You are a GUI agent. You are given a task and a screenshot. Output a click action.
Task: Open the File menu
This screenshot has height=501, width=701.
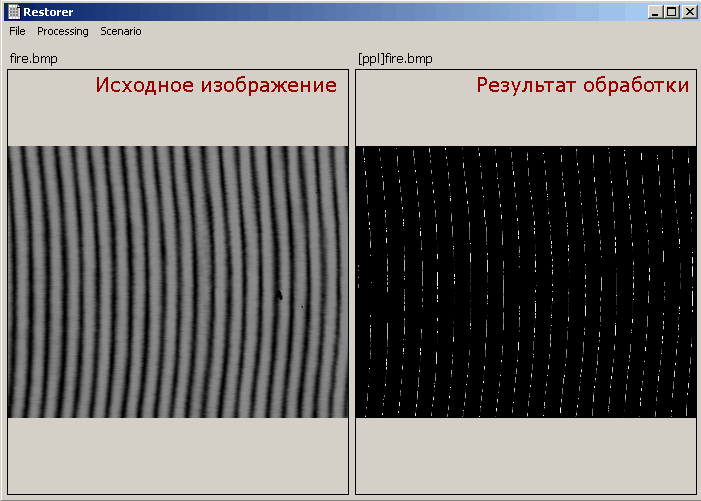(17, 31)
